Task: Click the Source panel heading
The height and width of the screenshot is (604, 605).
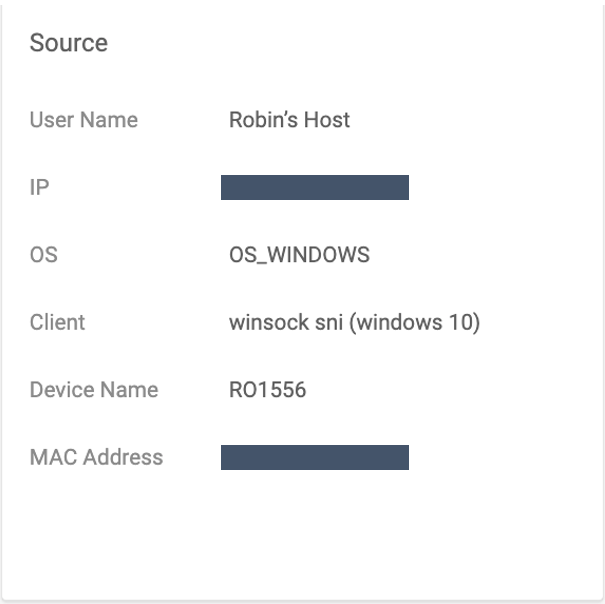Action: (68, 43)
